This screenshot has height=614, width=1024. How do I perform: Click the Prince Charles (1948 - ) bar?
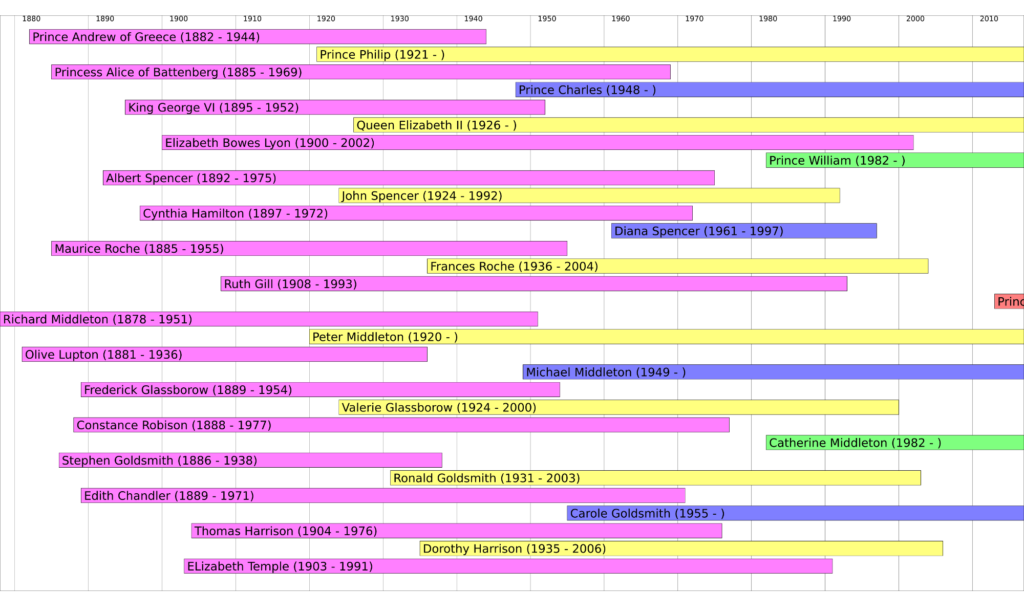[x=769, y=89]
